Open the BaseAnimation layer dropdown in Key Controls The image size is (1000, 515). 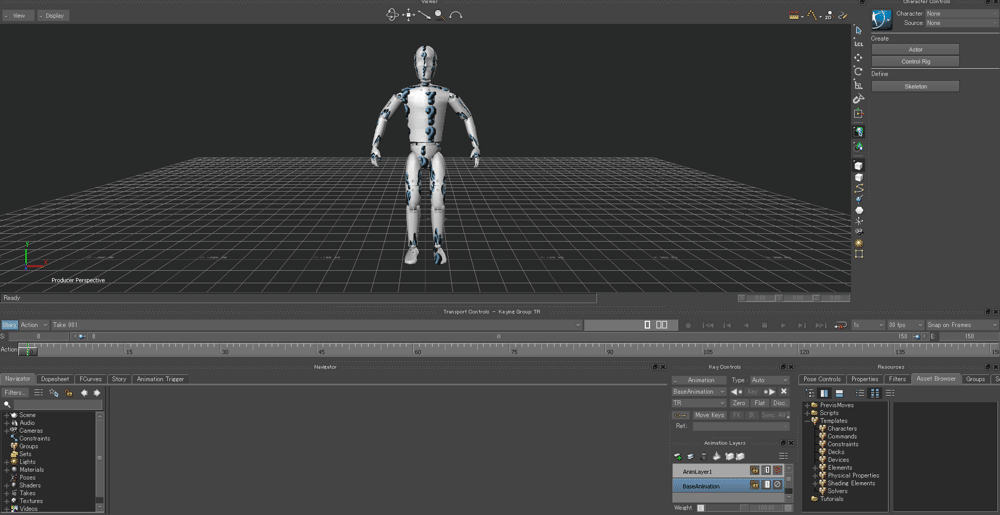tap(699, 391)
